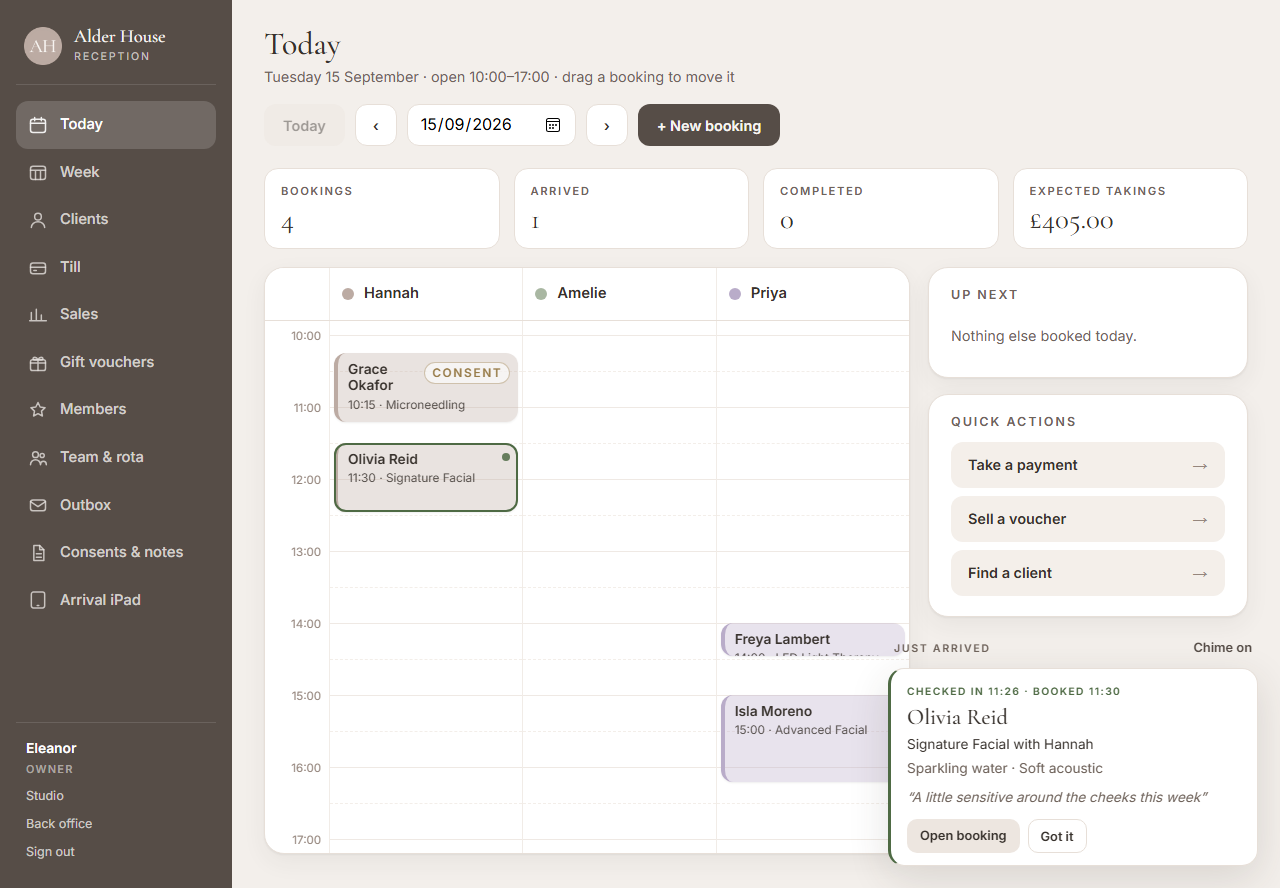The width and height of the screenshot is (1280, 888).
Task: Go to the next day
Action: click(607, 125)
